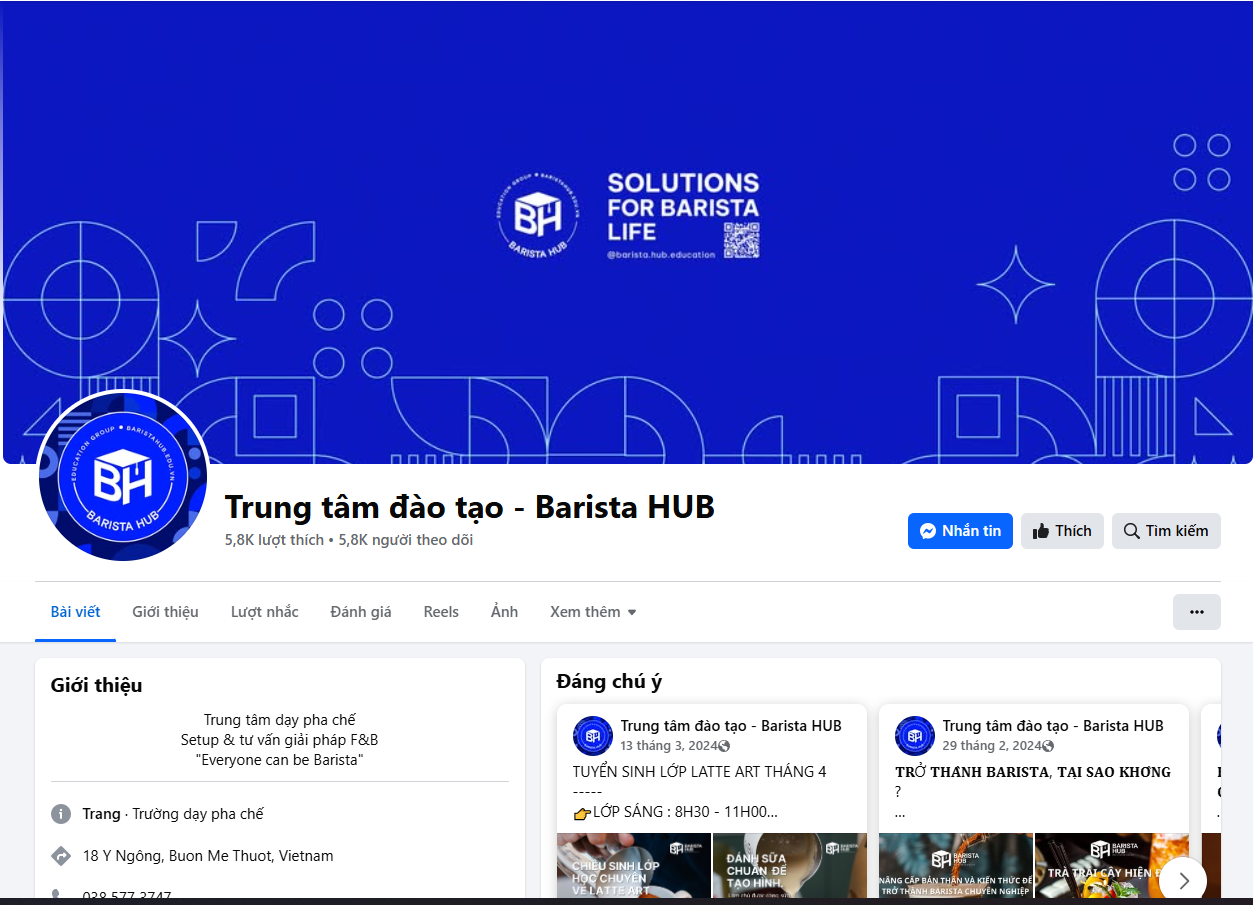Click the globe icon next to 13 tháng 3, 2024
This screenshot has height=905, width=1253.
pyautogui.click(x=724, y=746)
